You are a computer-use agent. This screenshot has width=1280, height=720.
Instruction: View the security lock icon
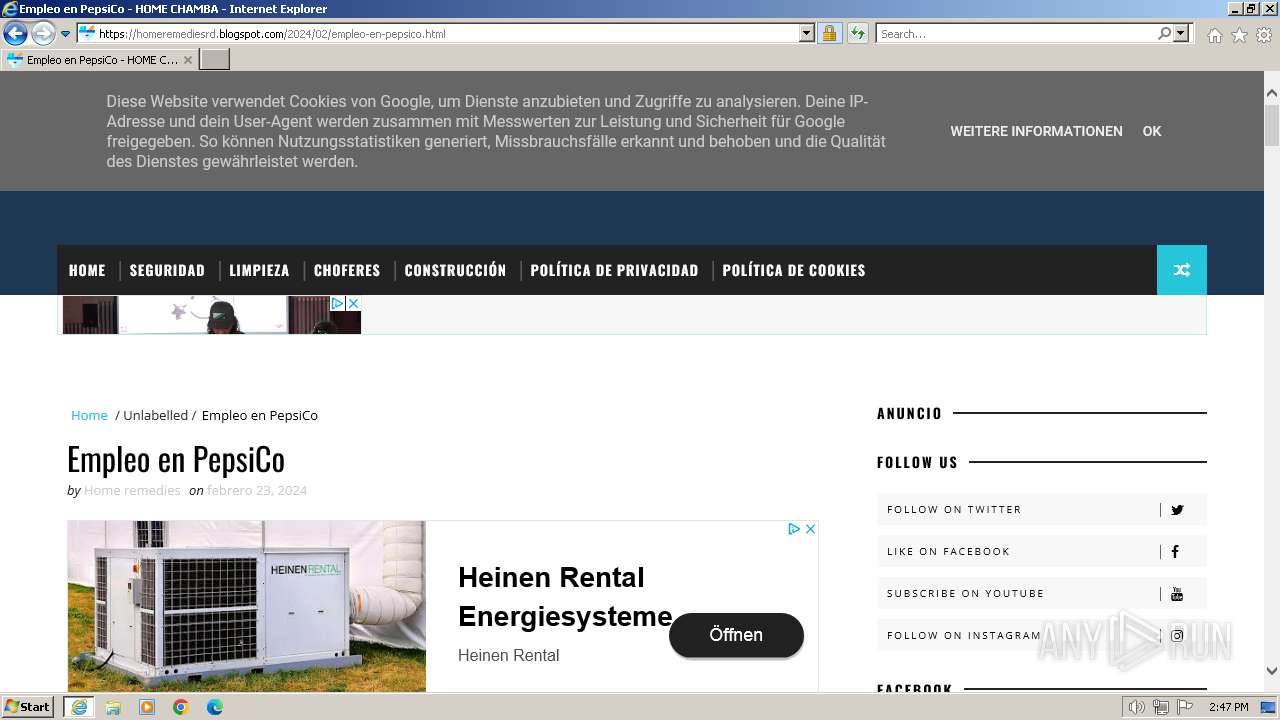coord(829,33)
